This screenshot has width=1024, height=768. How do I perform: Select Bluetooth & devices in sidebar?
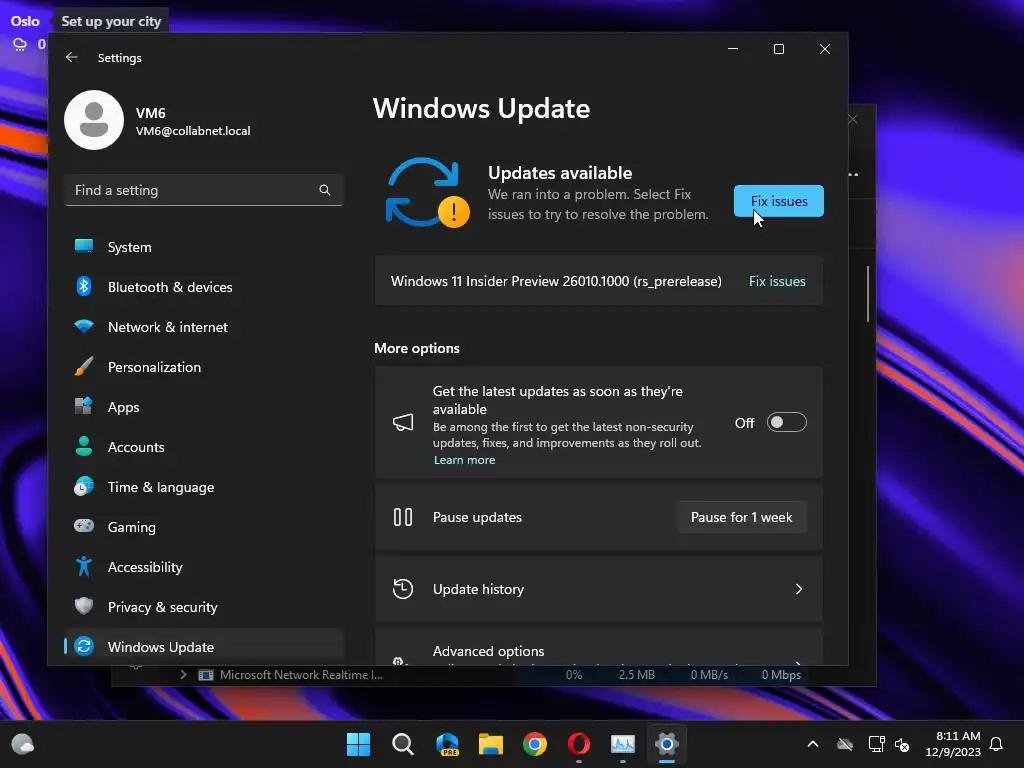click(204, 287)
